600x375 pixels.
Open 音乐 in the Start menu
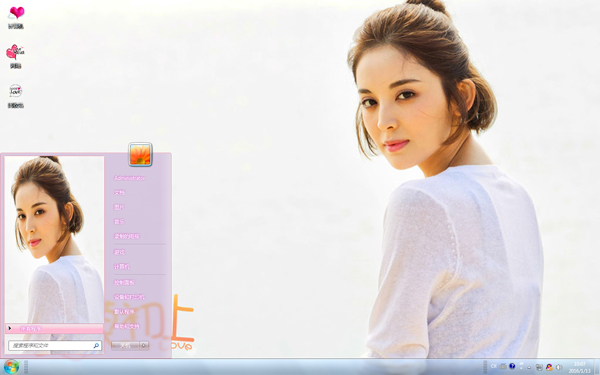point(119,222)
